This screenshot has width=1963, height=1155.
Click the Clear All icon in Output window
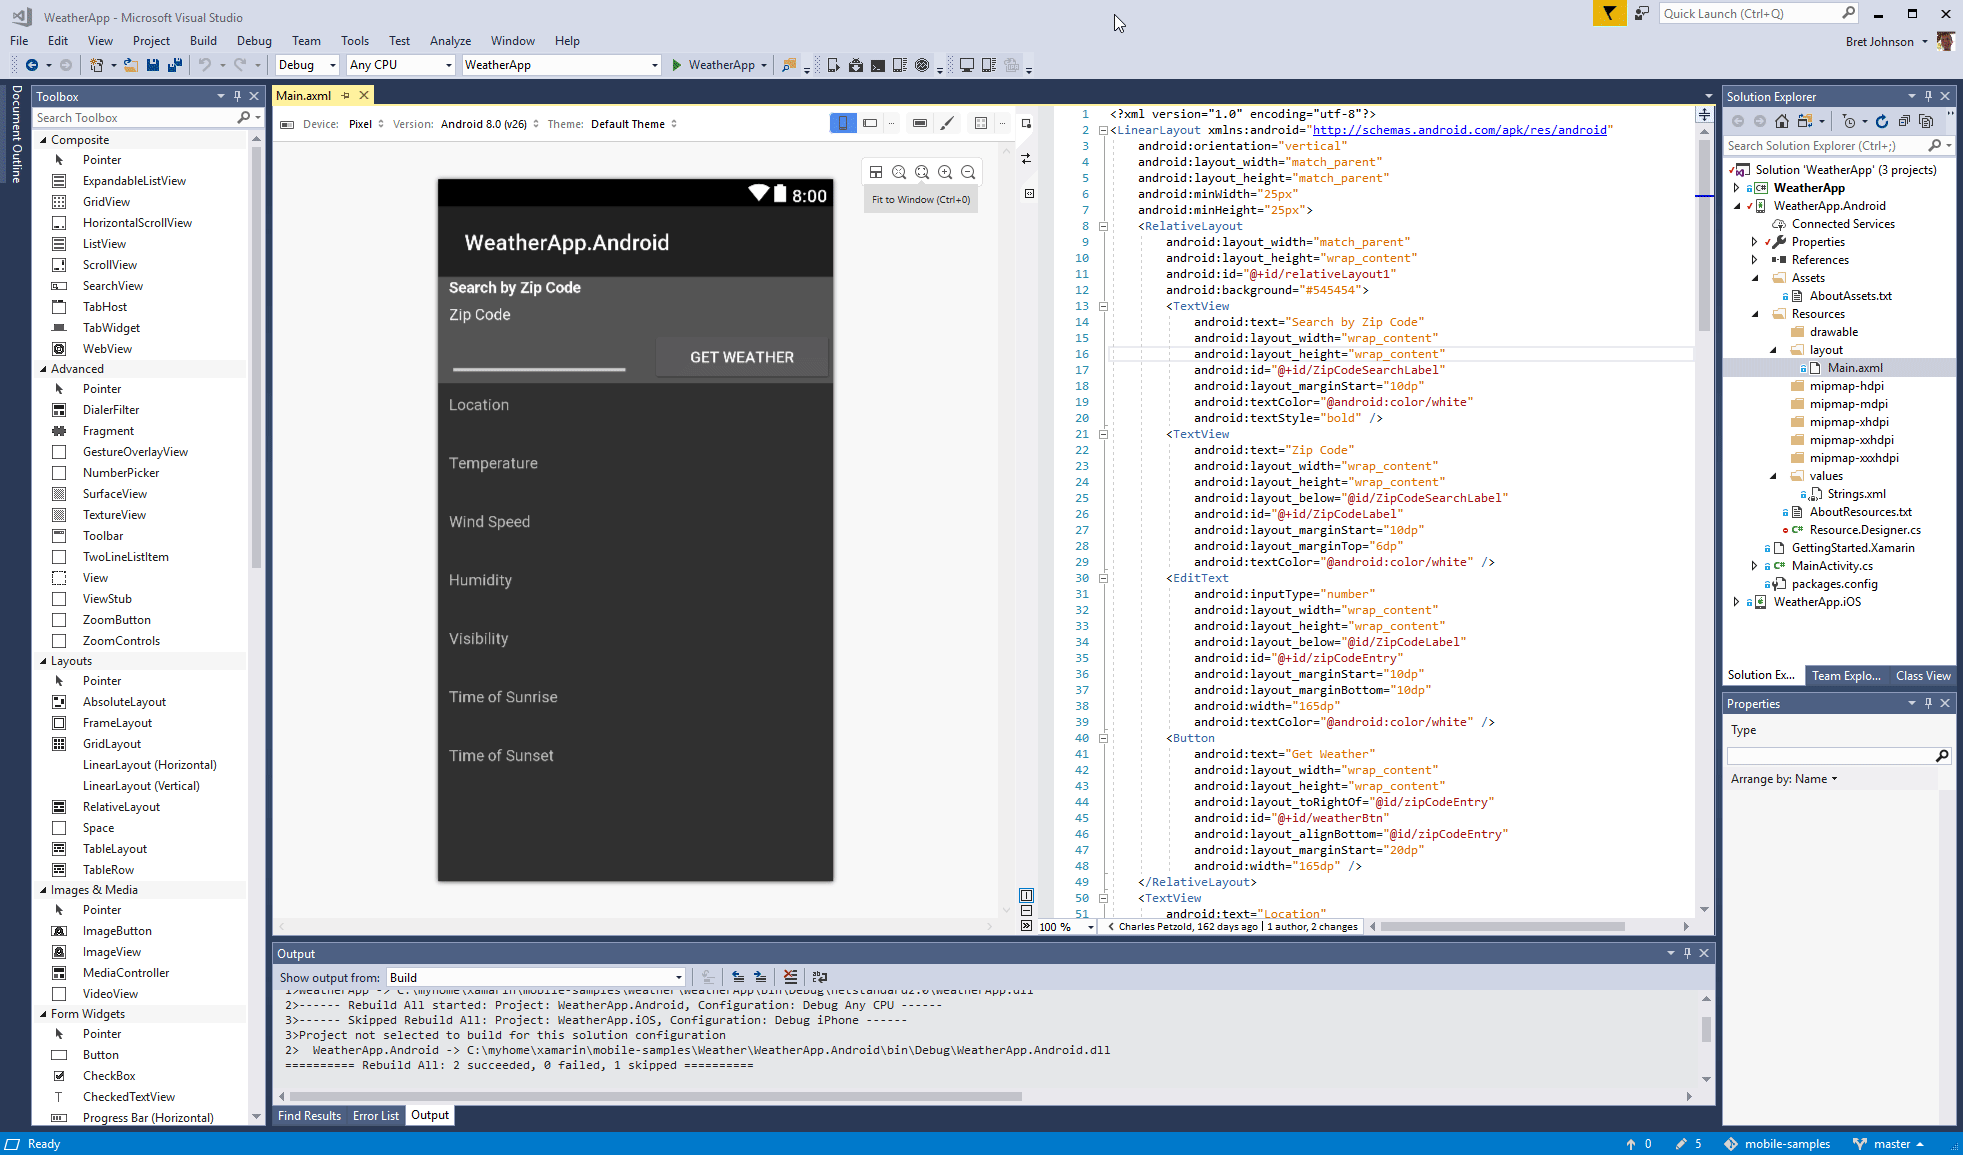pos(791,977)
